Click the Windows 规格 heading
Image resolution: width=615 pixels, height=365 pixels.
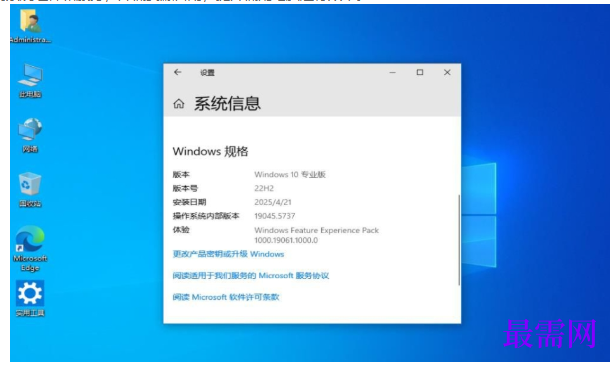(211, 151)
